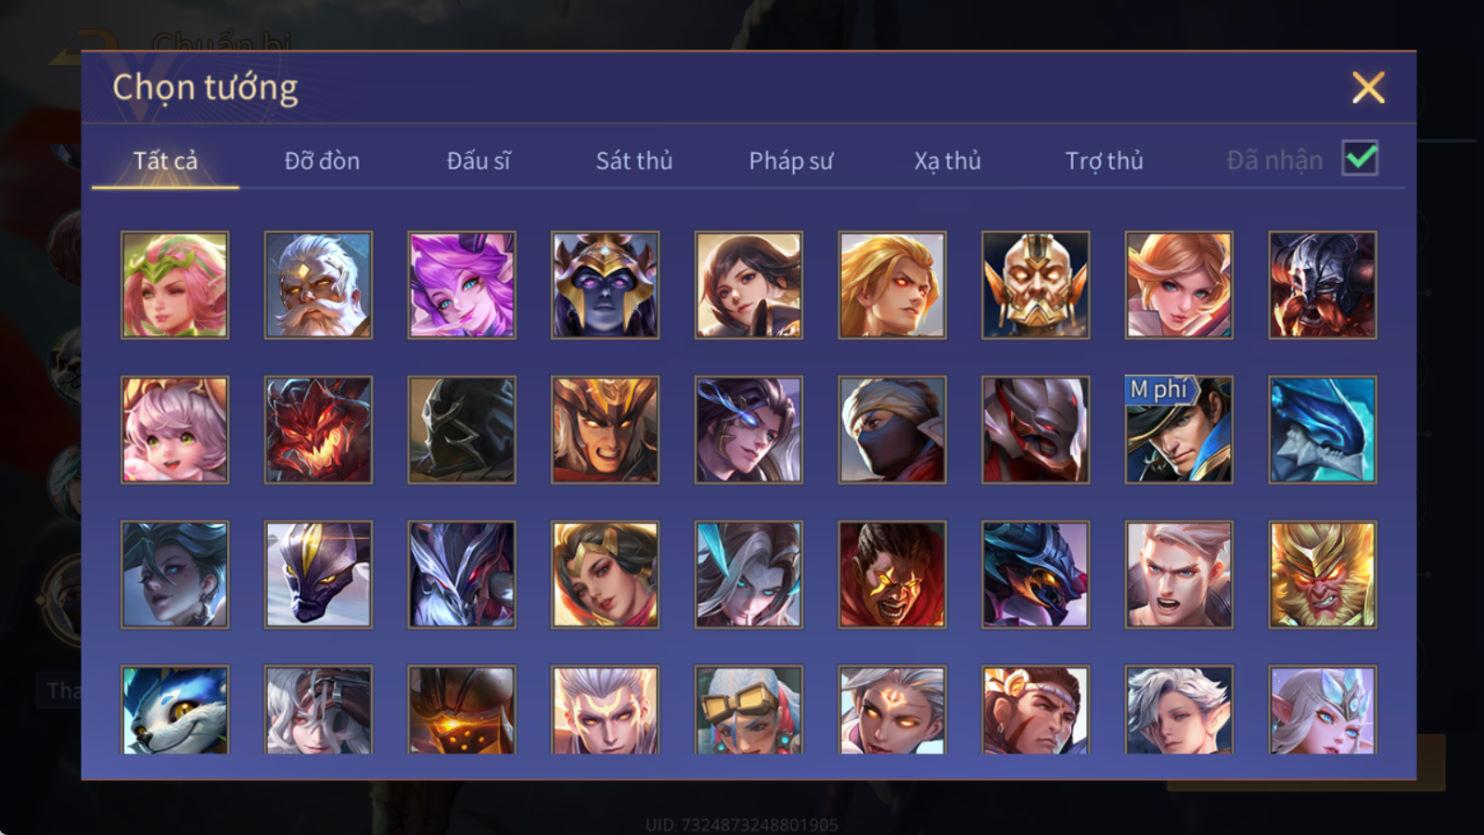Screen dimensions: 1484x835
Task: Pick the hero with 'M phí' label
Action: [1179, 430]
